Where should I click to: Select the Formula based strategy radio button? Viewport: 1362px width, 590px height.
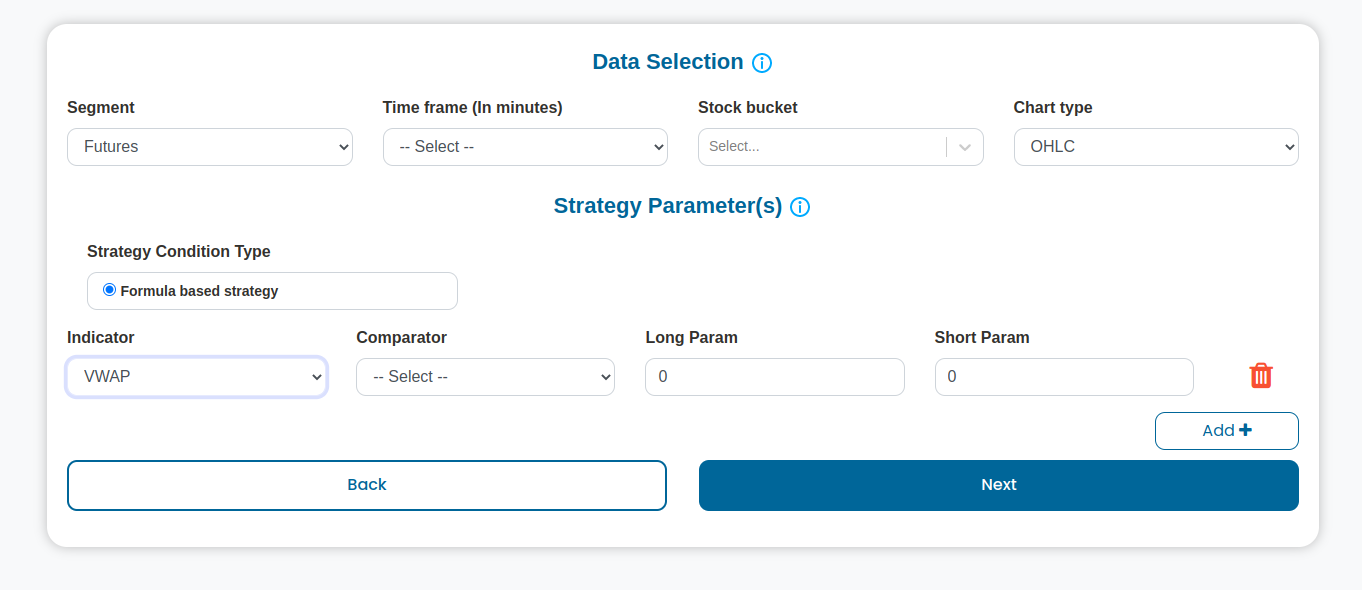110,290
